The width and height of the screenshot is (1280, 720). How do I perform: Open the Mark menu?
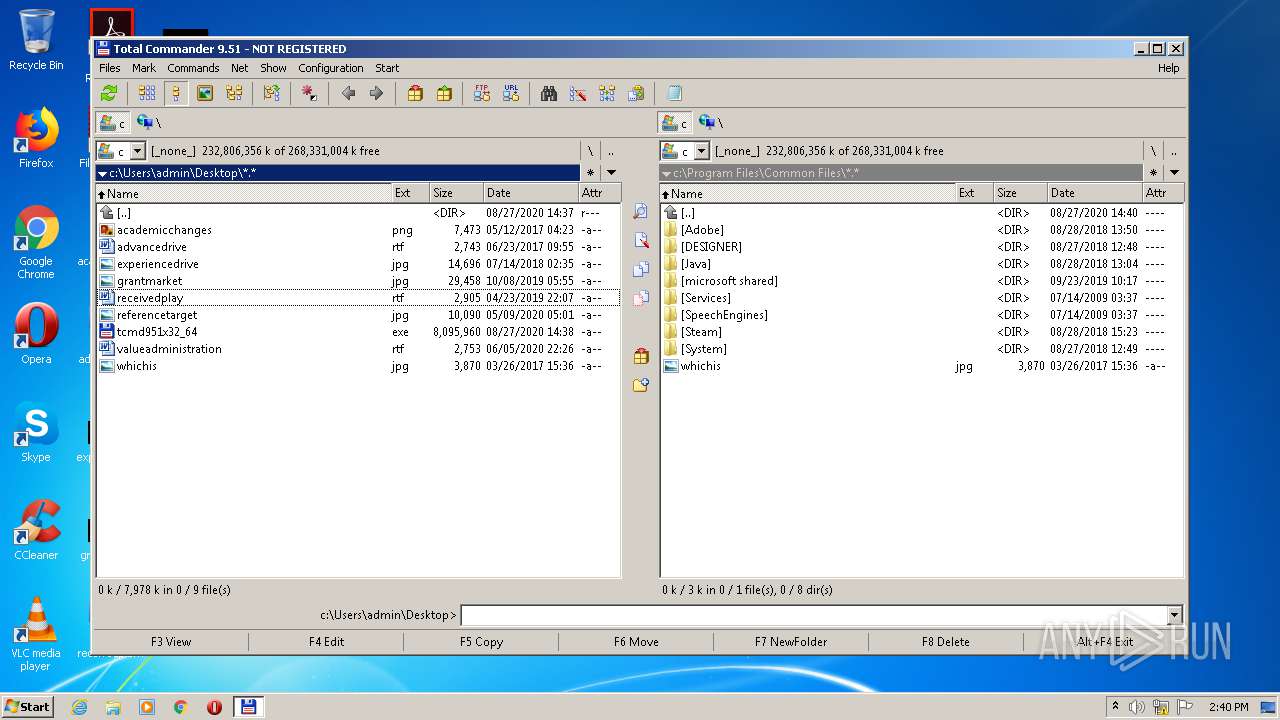pyautogui.click(x=144, y=68)
